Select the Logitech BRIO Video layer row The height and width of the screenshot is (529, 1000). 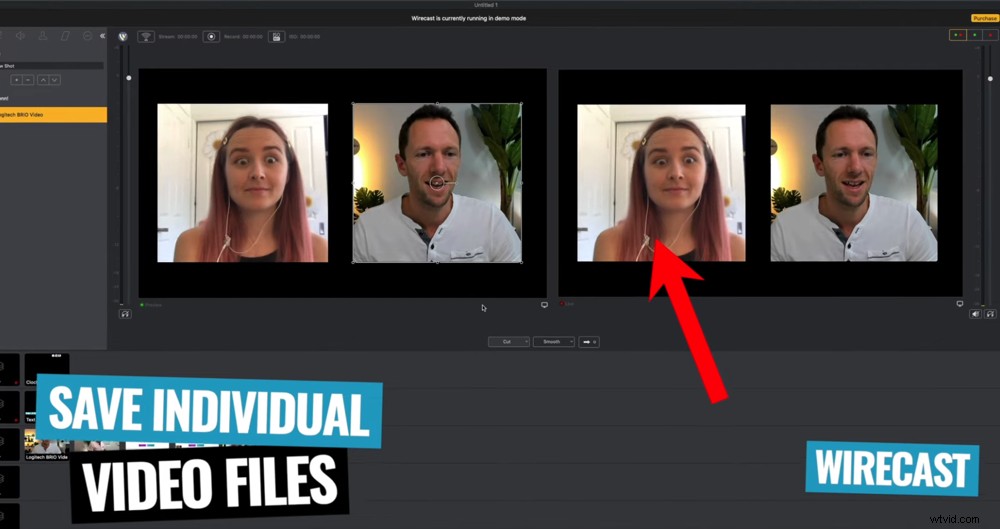tap(54, 115)
